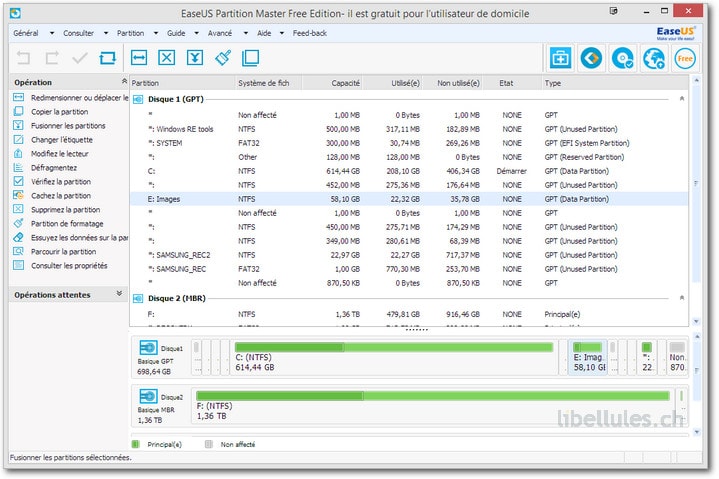This screenshot has width=719, height=479.
Task: Click the Redimensionner ou déplacer sidebar icon
Action: [x=18, y=97]
